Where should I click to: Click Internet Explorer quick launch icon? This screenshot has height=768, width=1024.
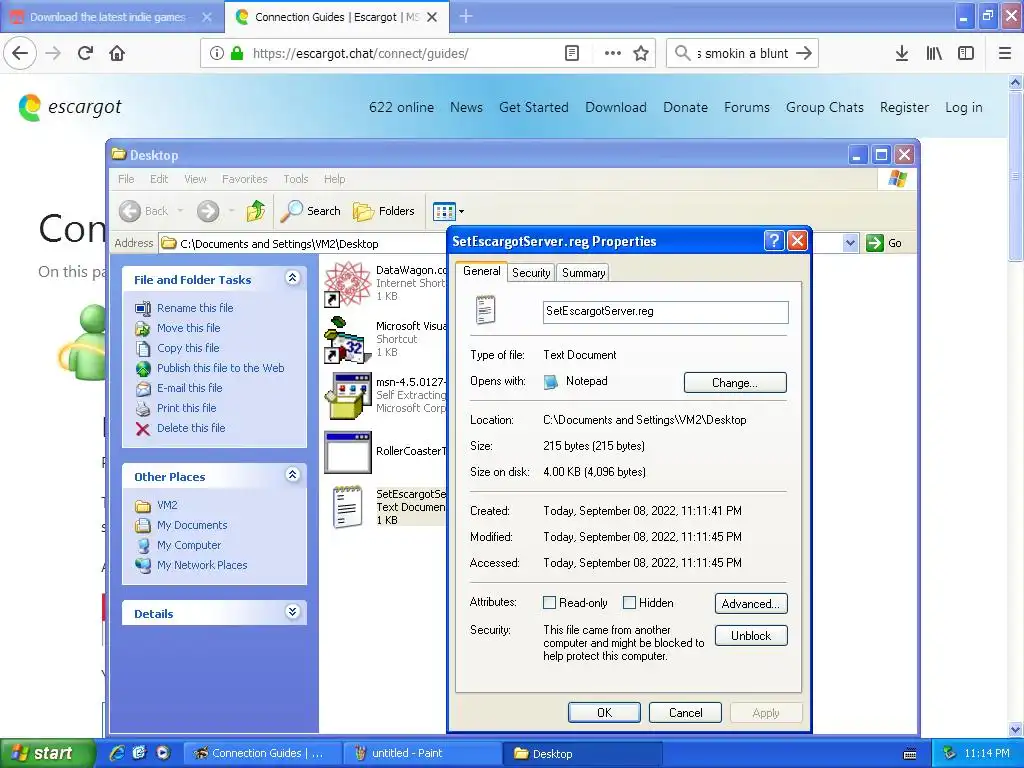coord(118,753)
